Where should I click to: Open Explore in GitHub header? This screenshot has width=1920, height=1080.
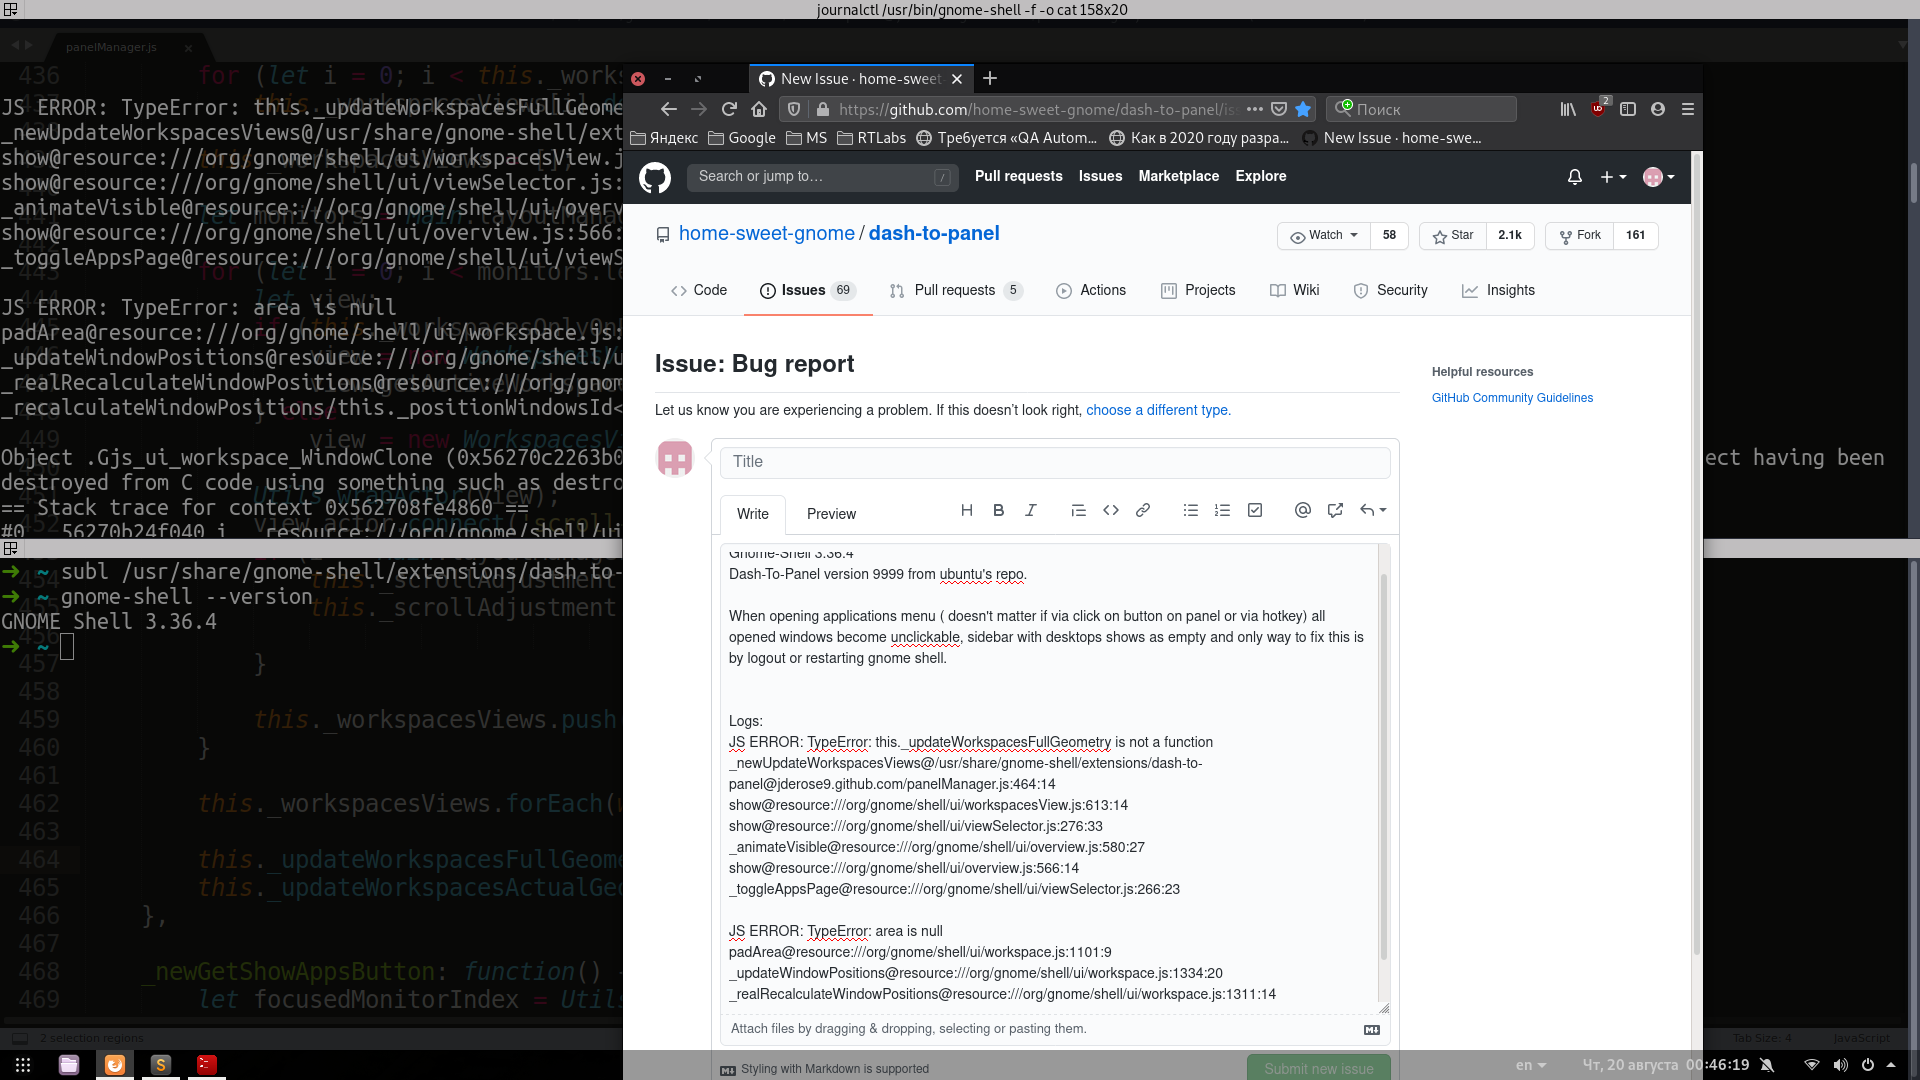[1261, 176]
